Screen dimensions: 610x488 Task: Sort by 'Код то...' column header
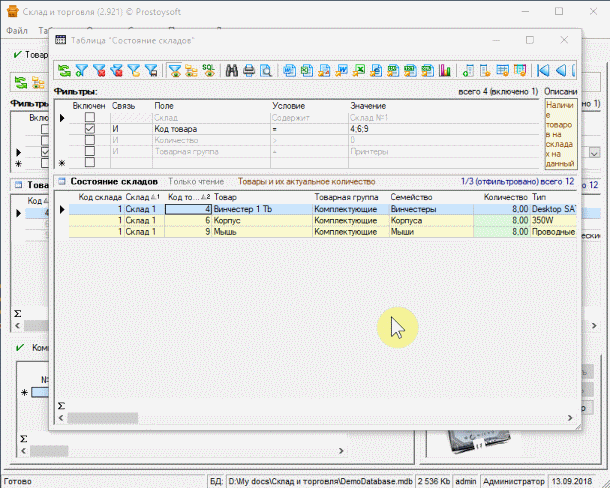tap(186, 197)
